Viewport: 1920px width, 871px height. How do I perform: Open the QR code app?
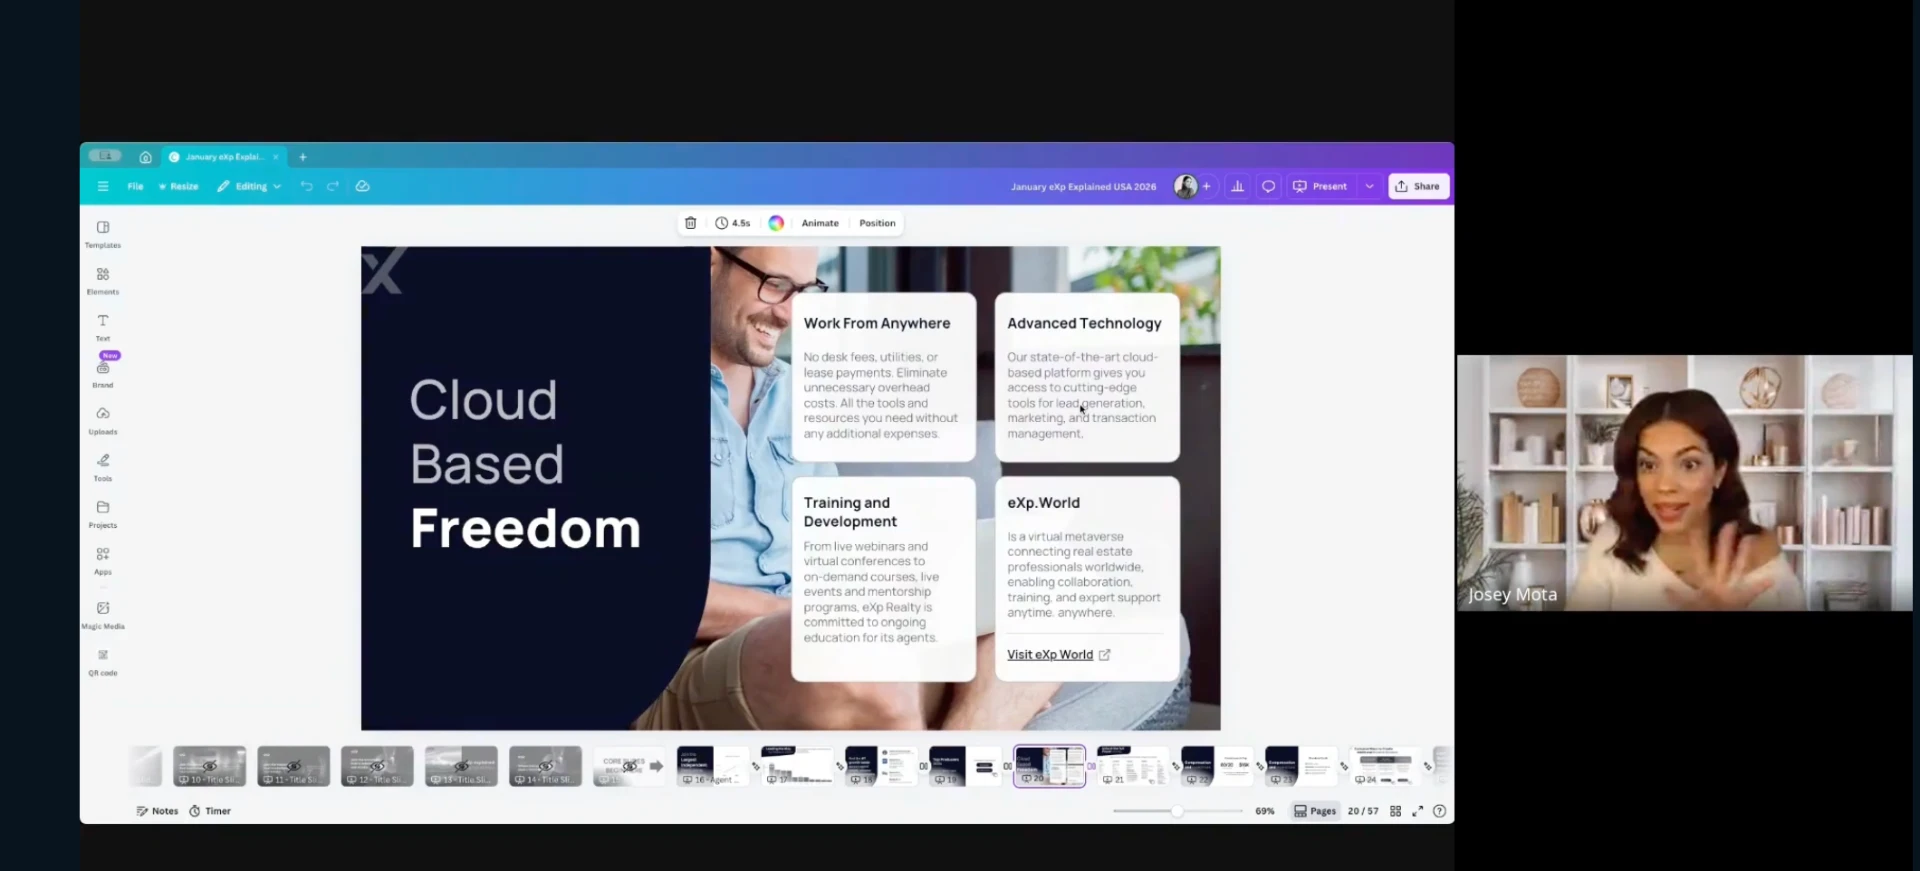(x=103, y=662)
